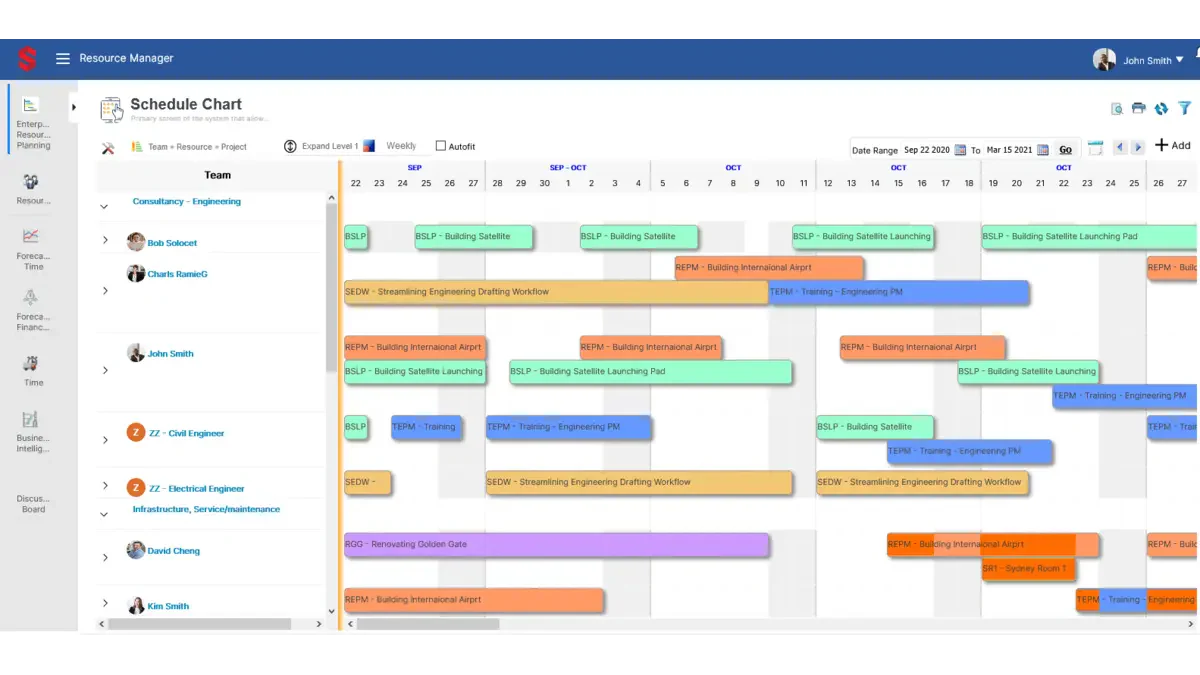Expand the ZZ - Electrical Engineer row

105,485
